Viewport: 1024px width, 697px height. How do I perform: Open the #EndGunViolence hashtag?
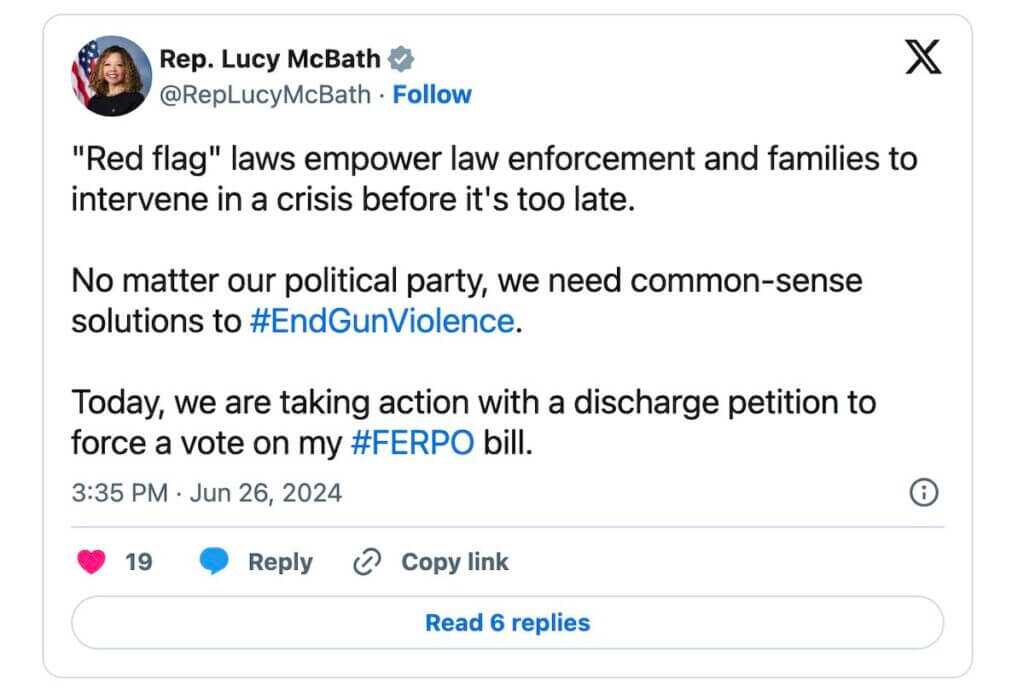coord(382,322)
